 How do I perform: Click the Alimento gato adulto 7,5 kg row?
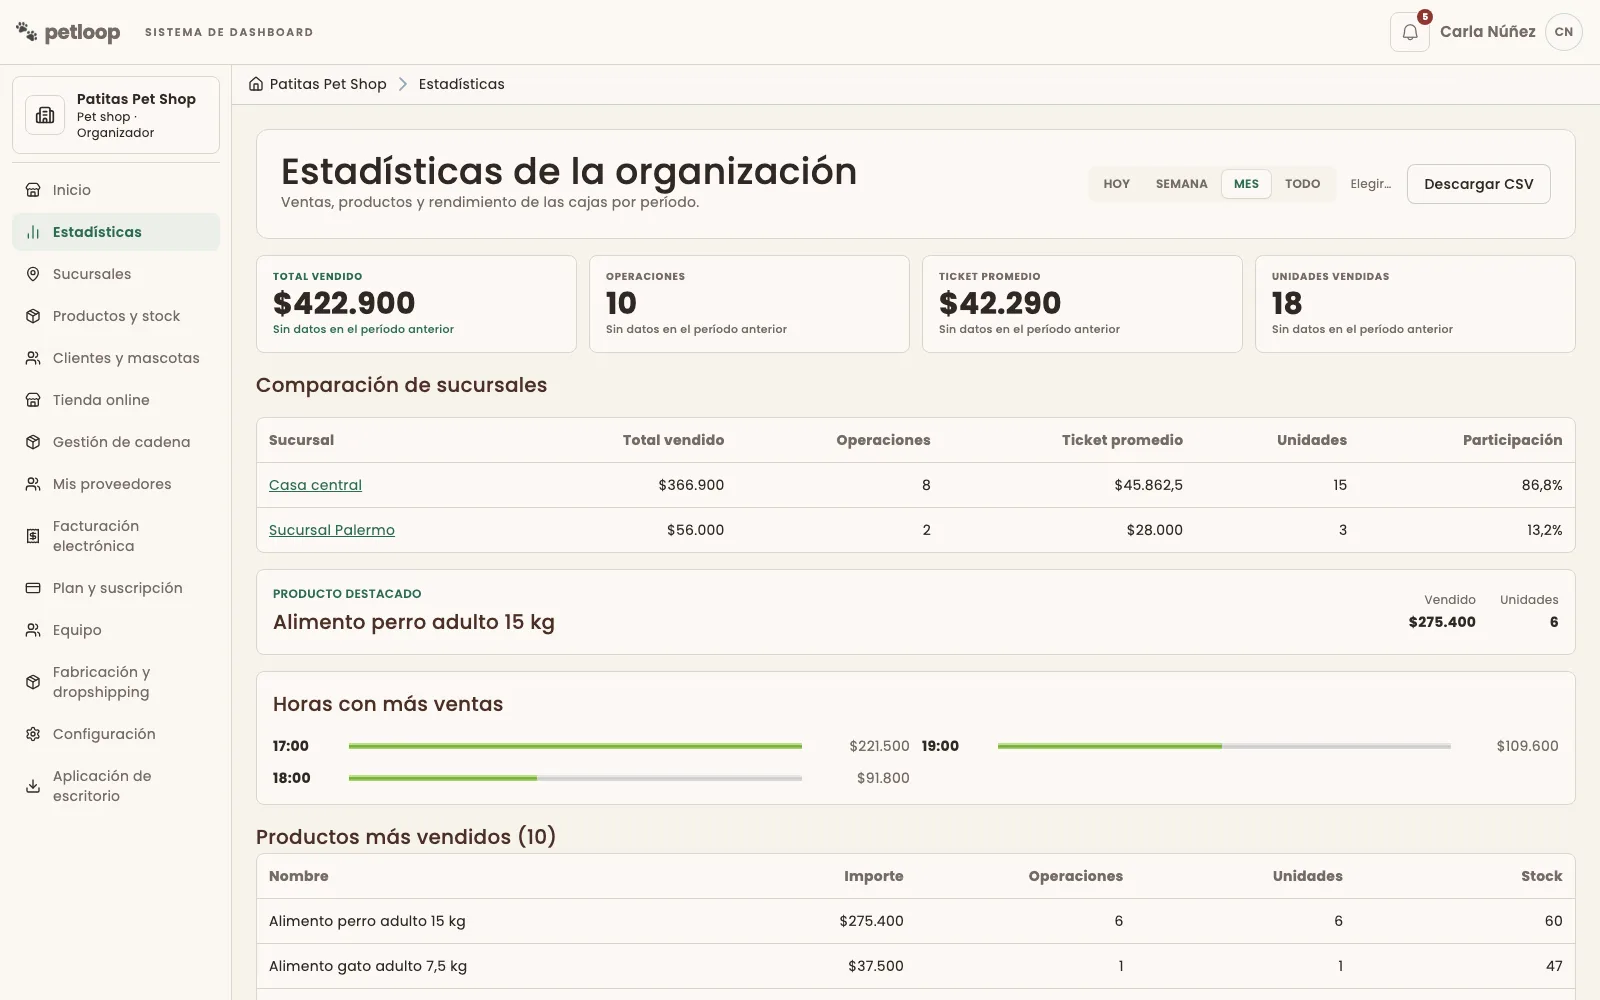(916, 966)
